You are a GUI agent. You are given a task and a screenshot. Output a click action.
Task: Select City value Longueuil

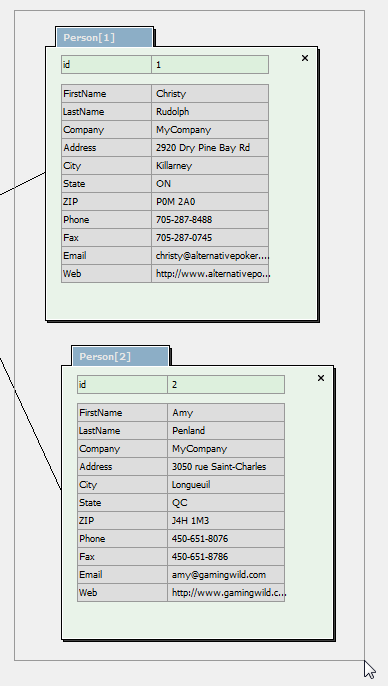click(226, 485)
